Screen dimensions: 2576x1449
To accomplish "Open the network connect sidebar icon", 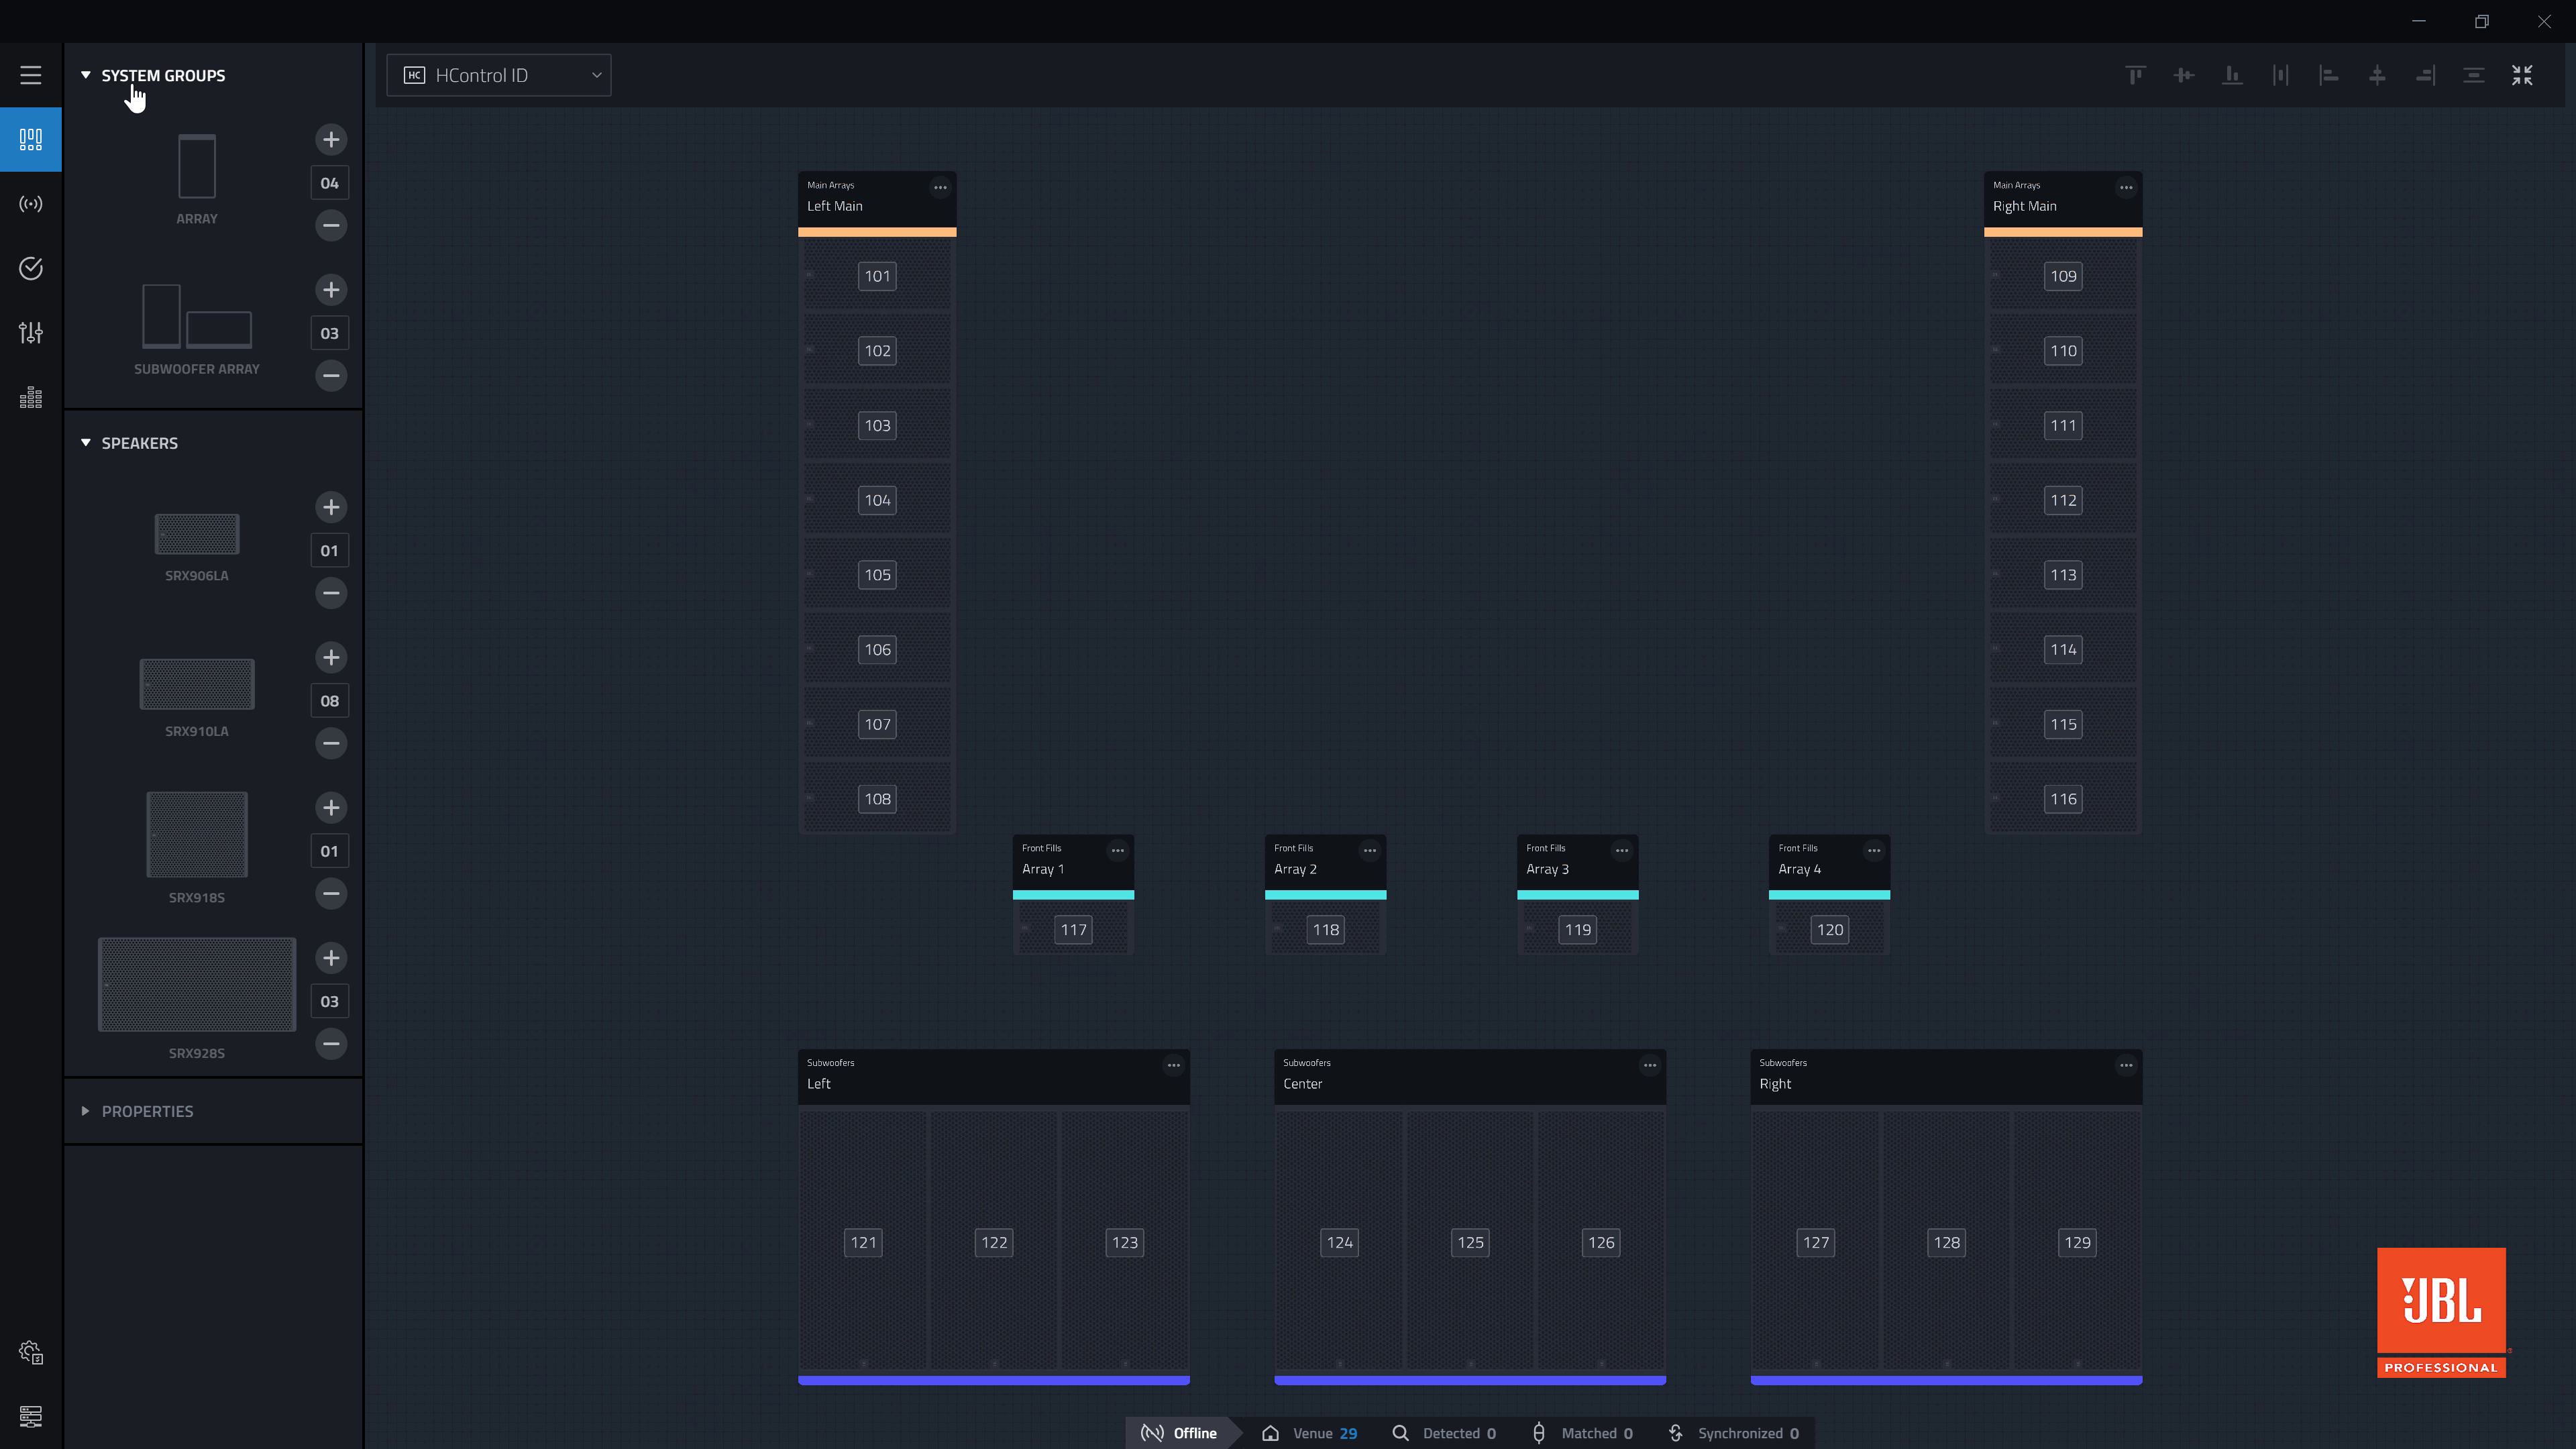I will click(31, 204).
